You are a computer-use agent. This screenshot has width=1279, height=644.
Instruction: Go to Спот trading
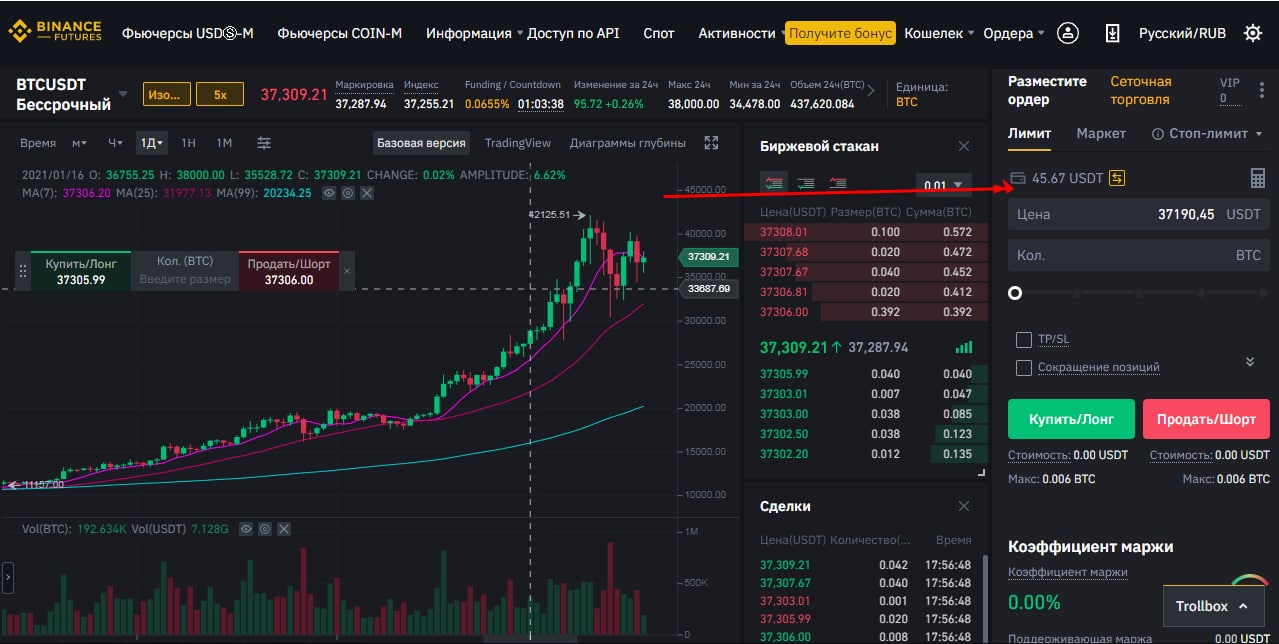click(x=659, y=33)
